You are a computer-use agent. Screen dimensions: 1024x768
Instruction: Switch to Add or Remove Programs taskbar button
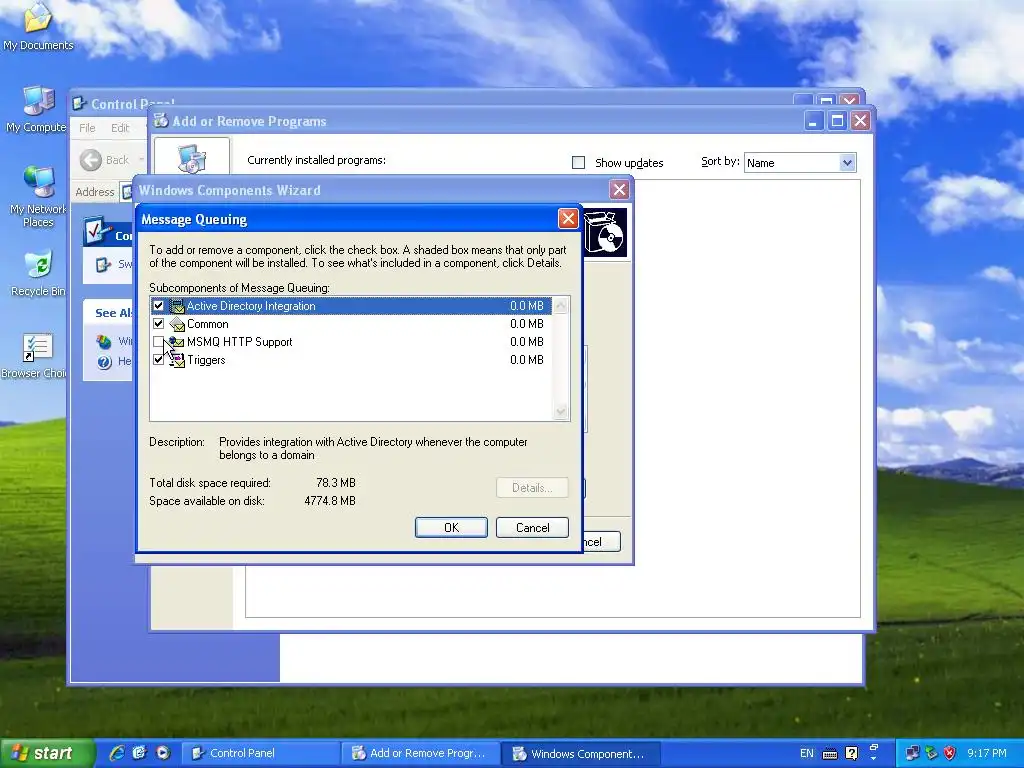click(420, 753)
